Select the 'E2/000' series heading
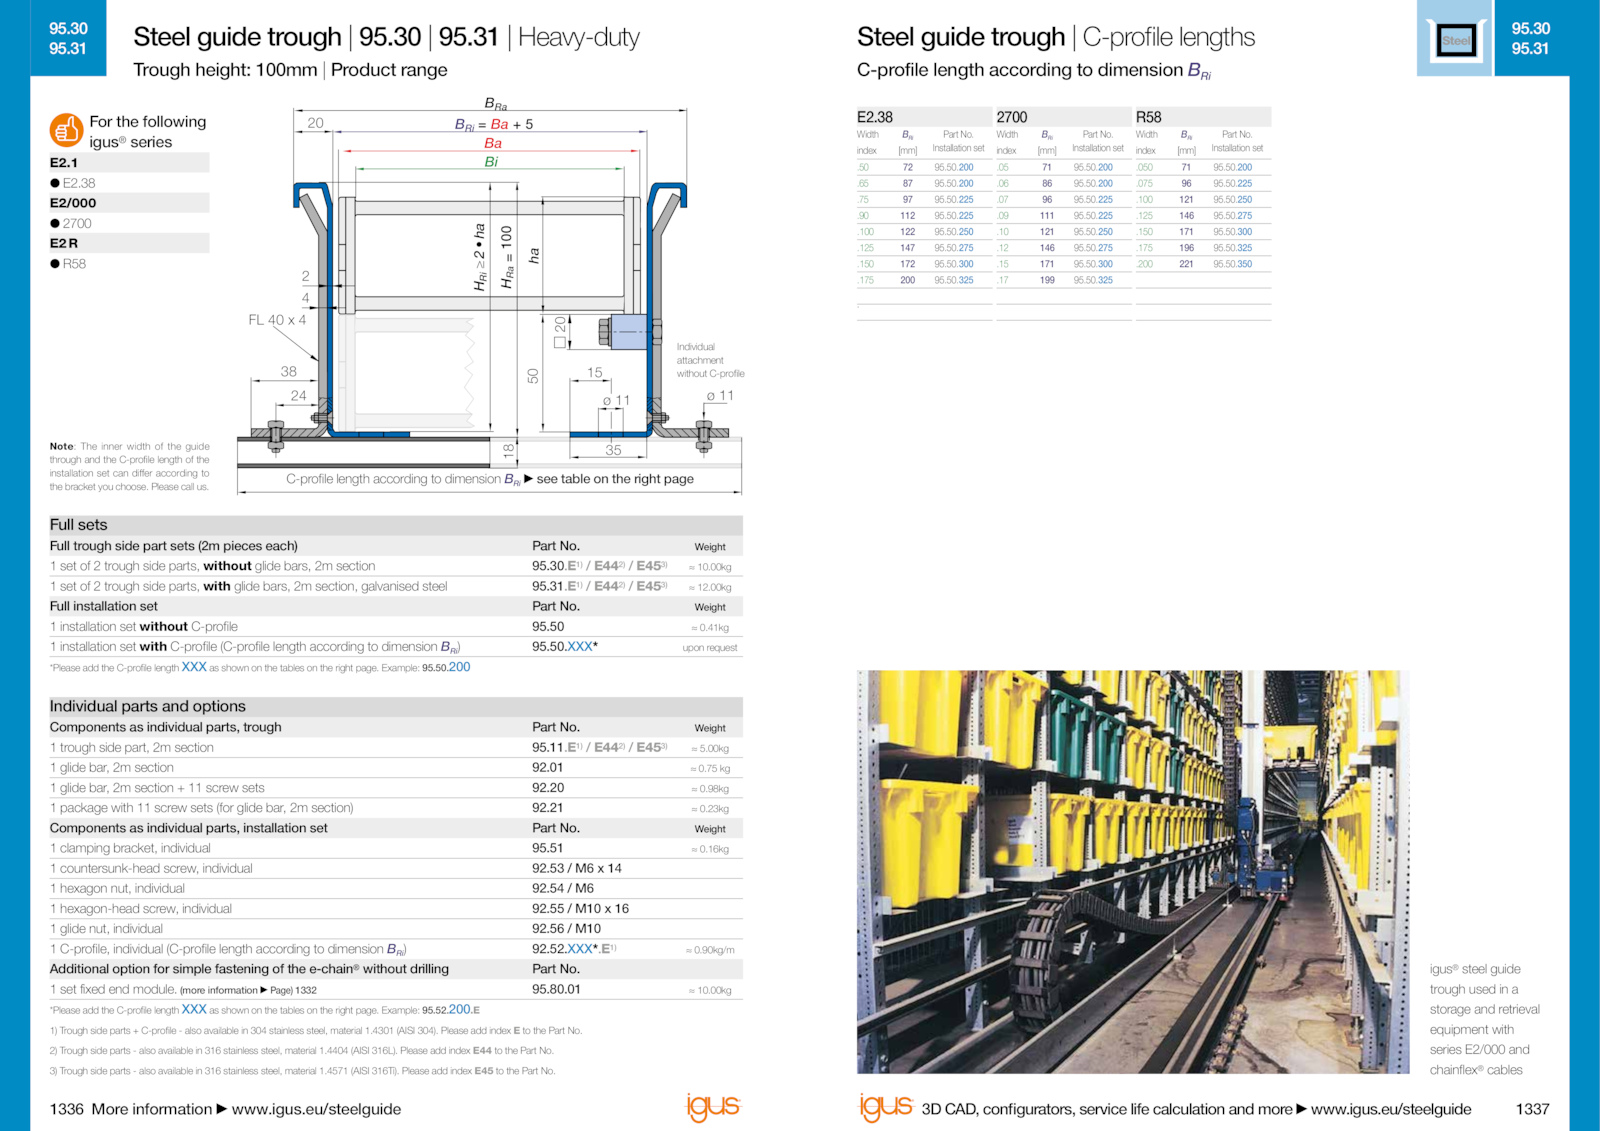 [129, 203]
